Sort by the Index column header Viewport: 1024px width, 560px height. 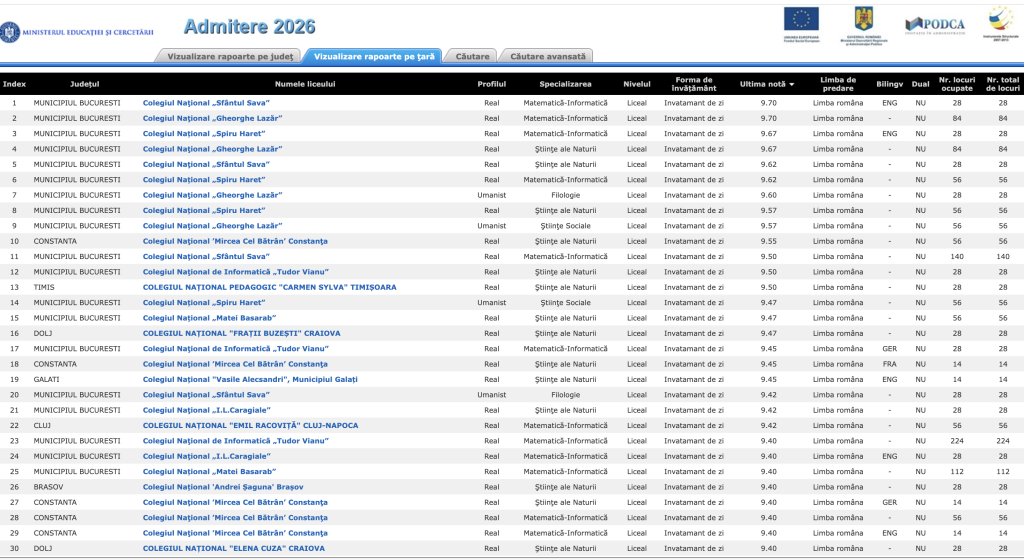[14, 84]
